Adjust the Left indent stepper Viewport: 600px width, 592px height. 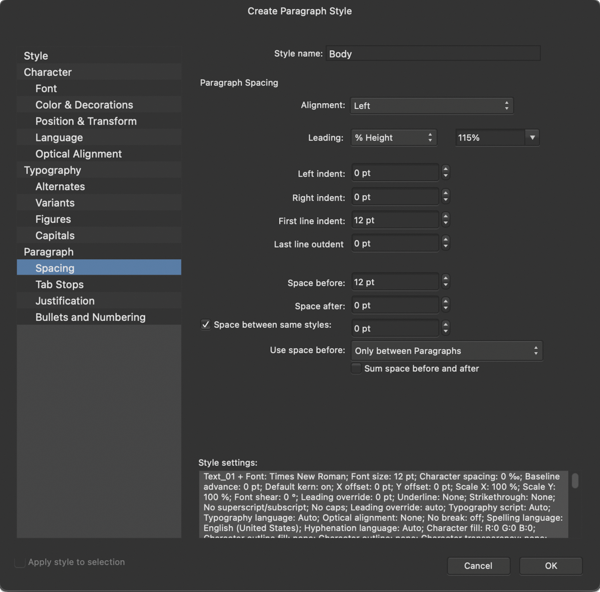click(445, 172)
